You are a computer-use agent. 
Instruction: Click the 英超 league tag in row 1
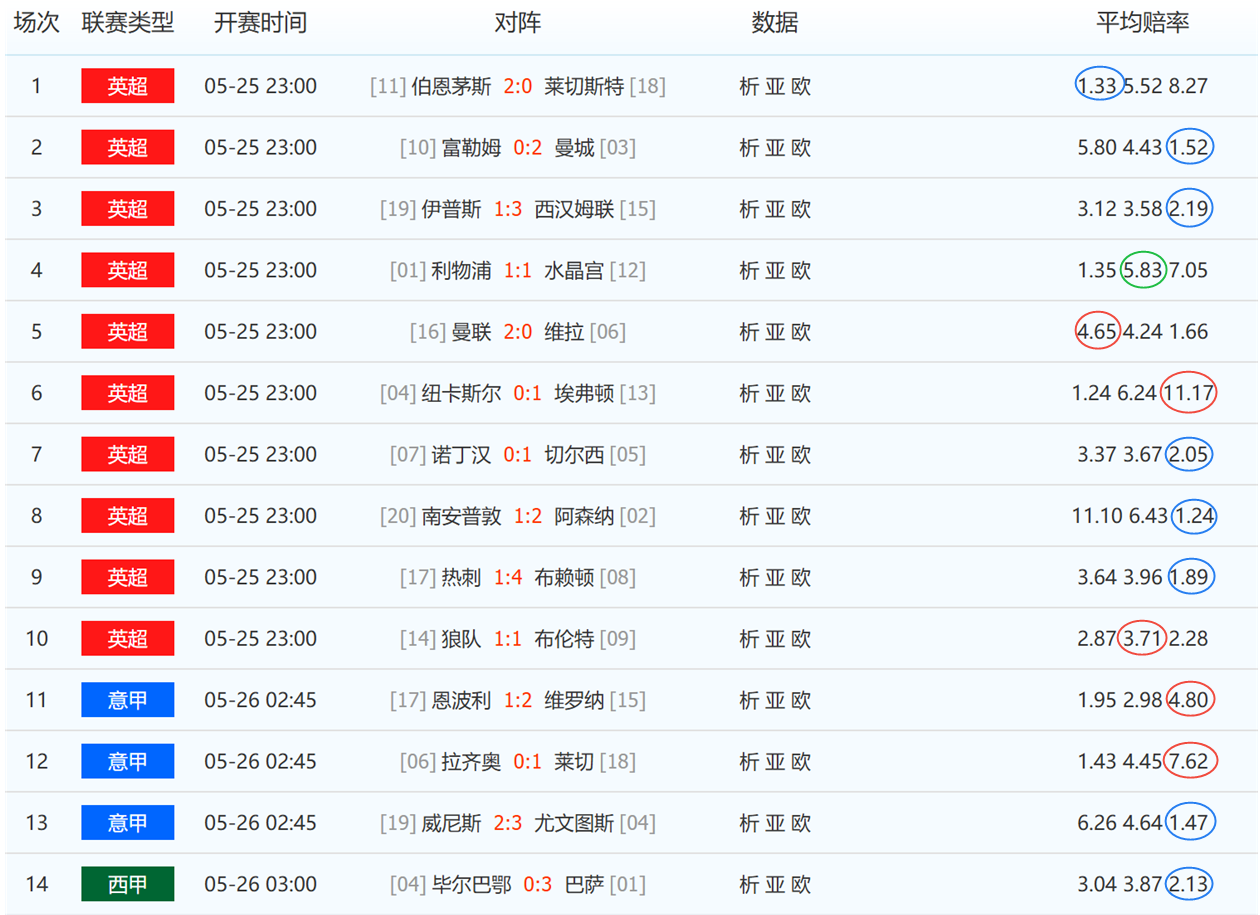pyautogui.click(x=128, y=86)
